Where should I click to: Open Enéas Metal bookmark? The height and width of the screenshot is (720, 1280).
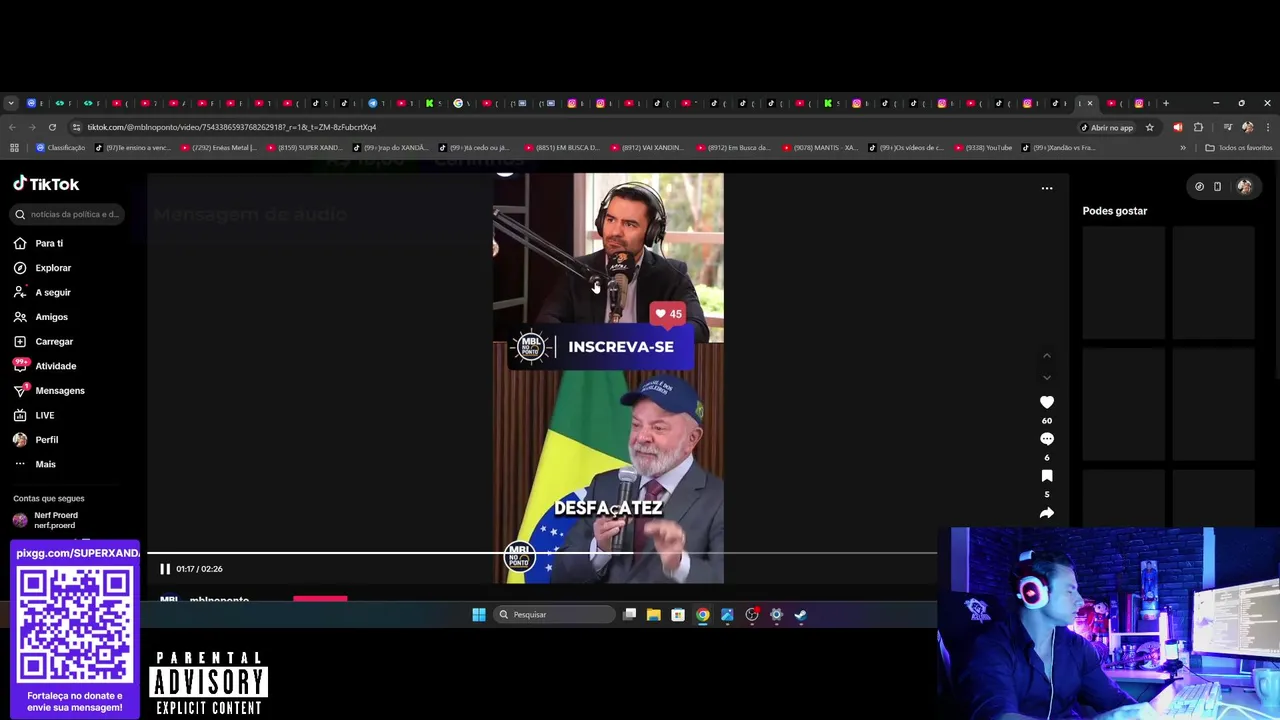(218, 148)
